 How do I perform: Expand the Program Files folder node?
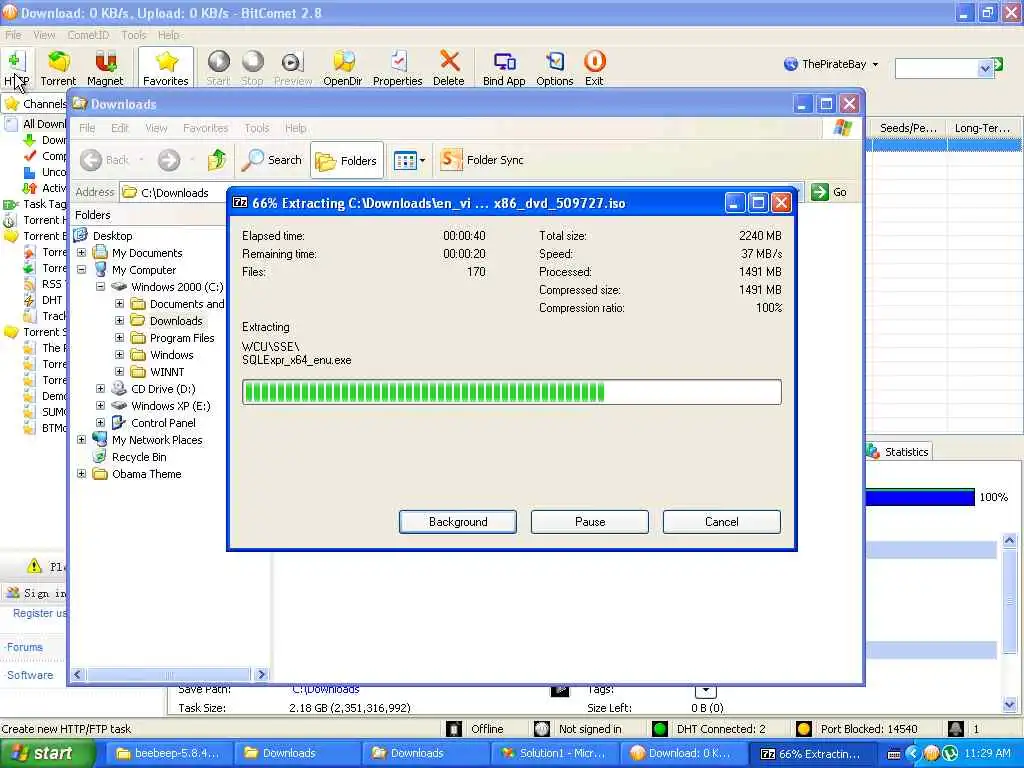[120, 338]
